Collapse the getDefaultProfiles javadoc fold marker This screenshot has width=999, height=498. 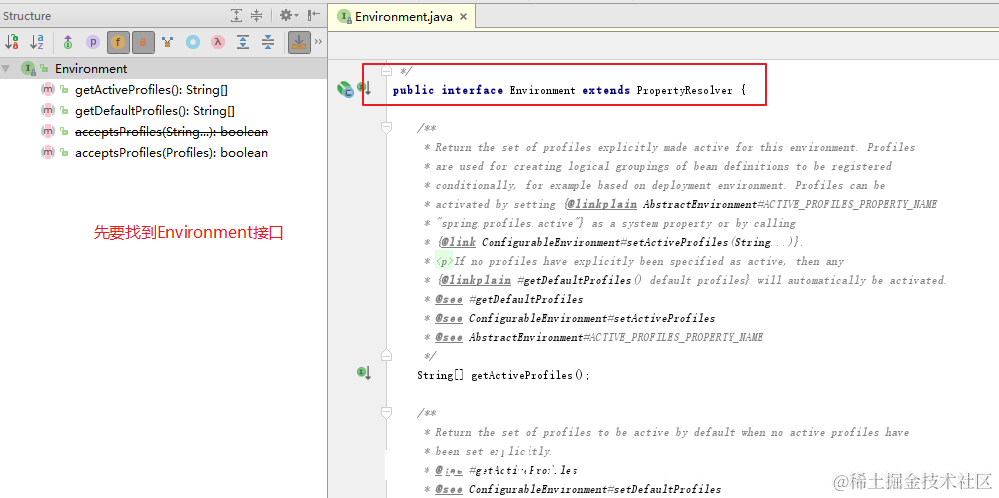click(385, 413)
